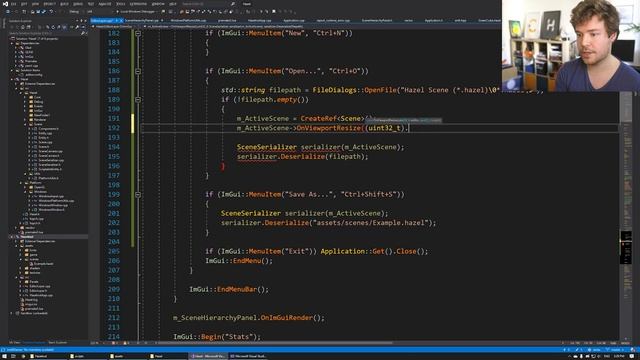Expand the Glad project node

[17, 47]
